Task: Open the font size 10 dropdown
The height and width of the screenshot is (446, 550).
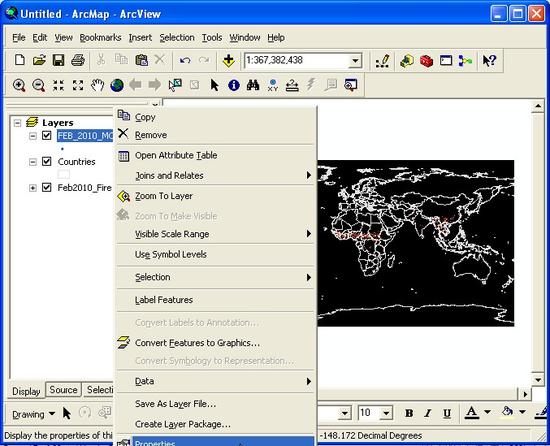Action: pyautogui.click(x=386, y=413)
